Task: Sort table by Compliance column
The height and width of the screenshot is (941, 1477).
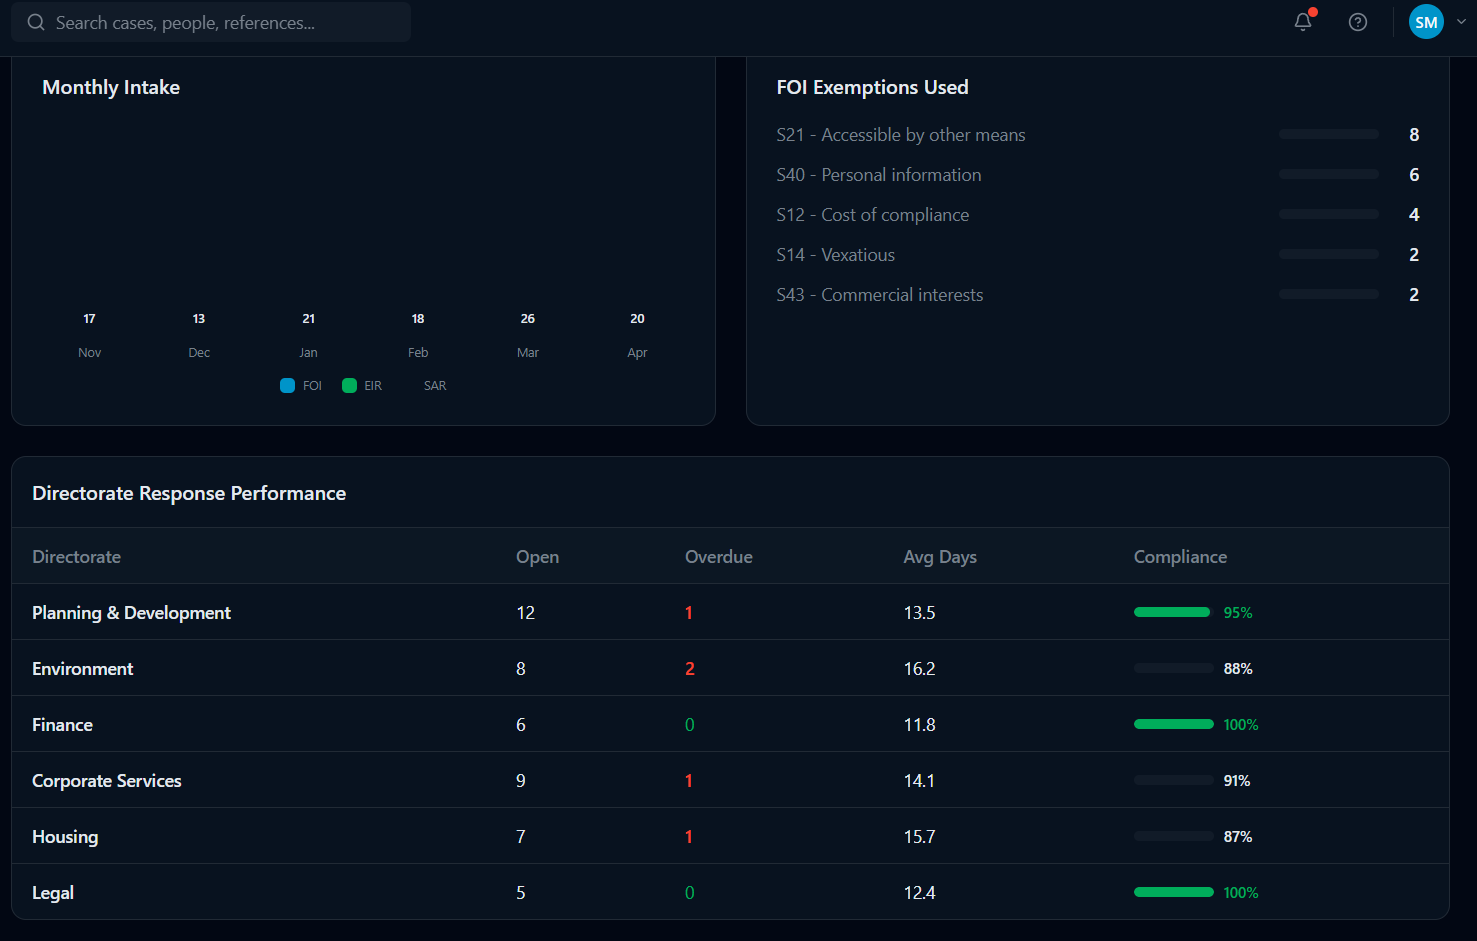Action: pos(1180,557)
